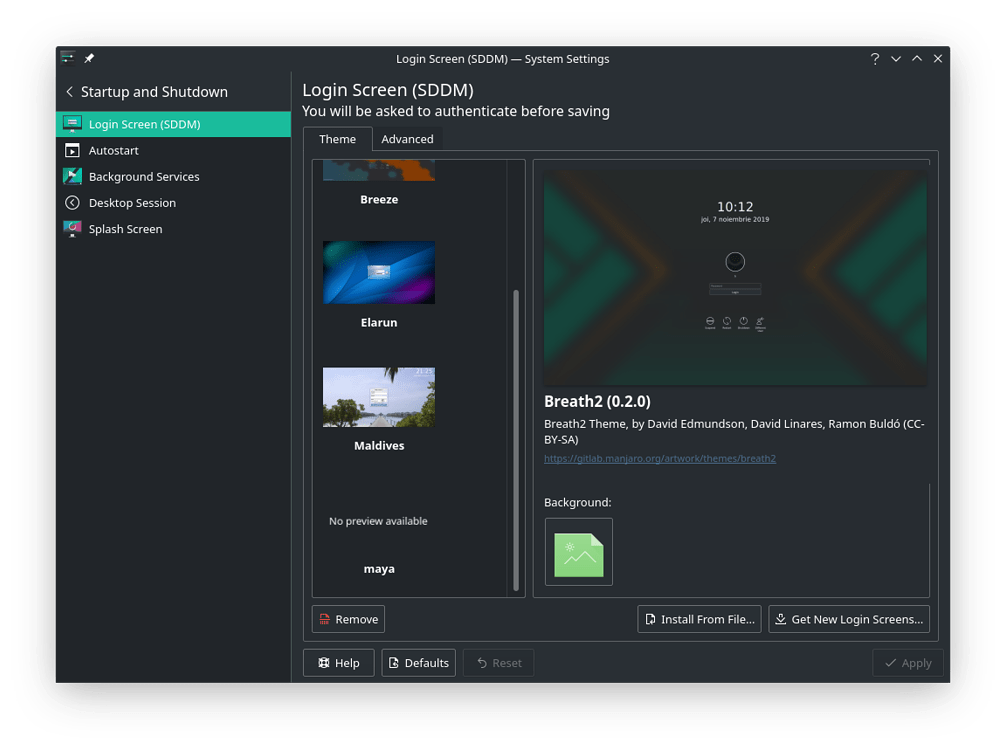Select the Theme tab

(x=337, y=139)
